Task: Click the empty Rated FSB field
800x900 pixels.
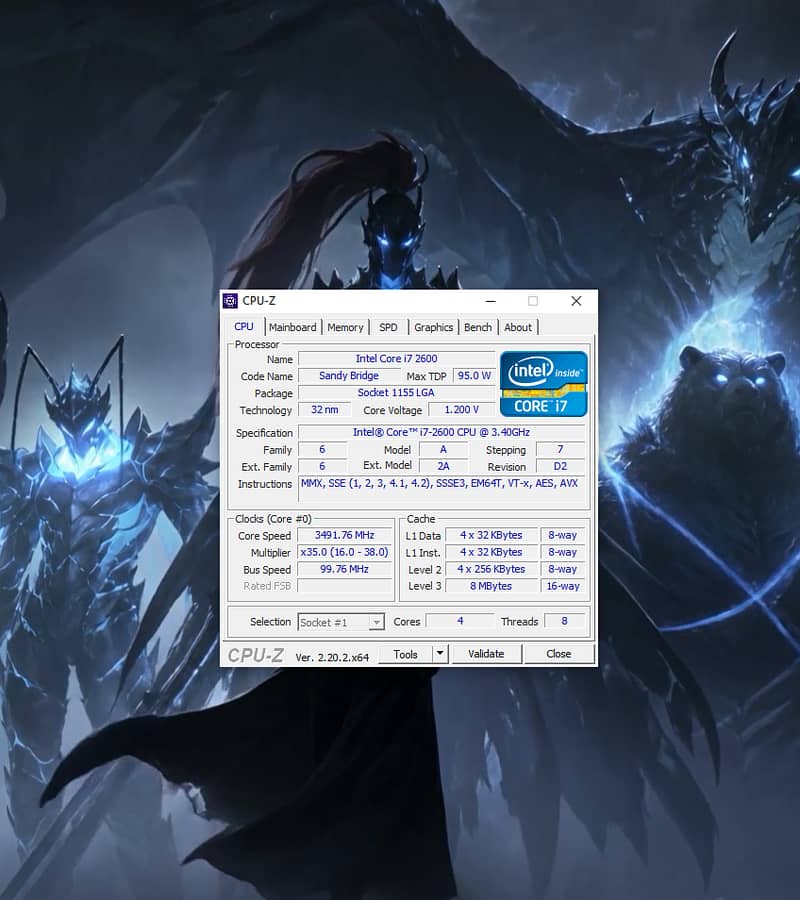Action: pyautogui.click(x=344, y=586)
